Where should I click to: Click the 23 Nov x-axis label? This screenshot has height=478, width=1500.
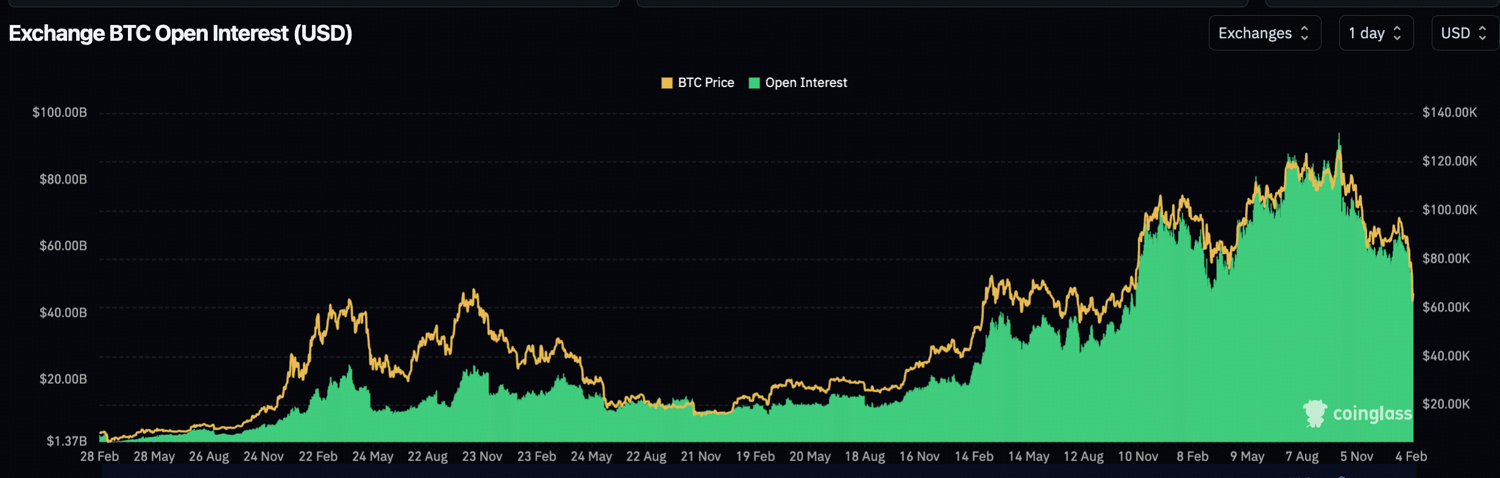point(482,456)
